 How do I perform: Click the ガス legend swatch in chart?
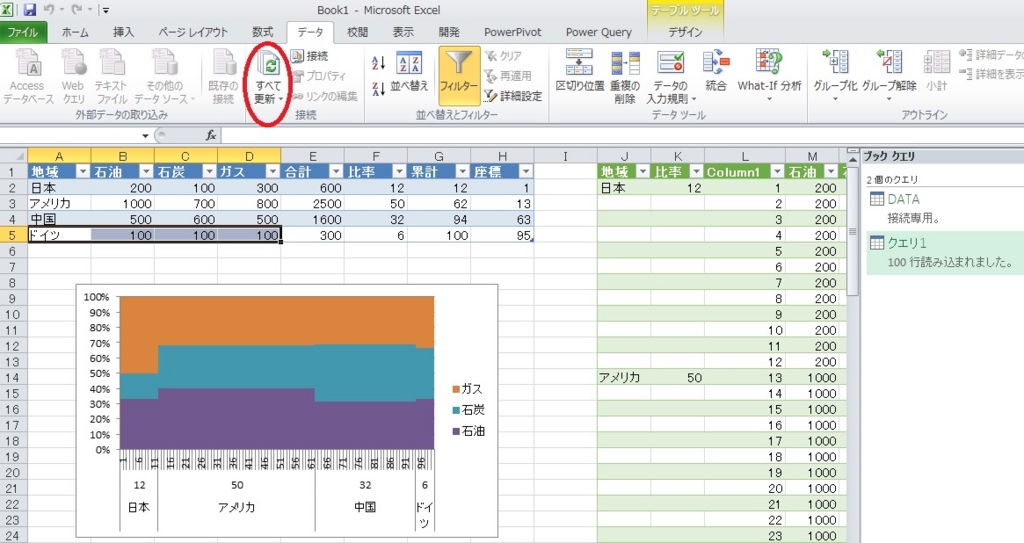pyautogui.click(x=456, y=389)
